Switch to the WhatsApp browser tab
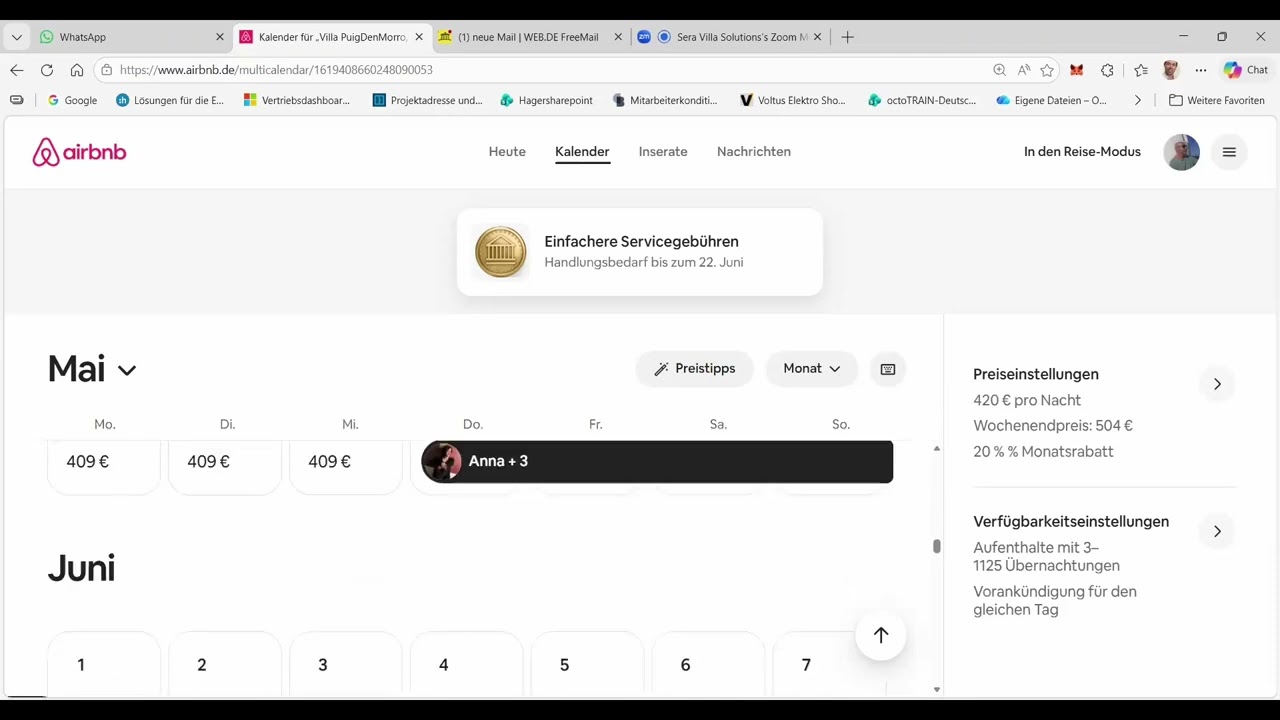This screenshot has width=1280, height=720. 132,37
